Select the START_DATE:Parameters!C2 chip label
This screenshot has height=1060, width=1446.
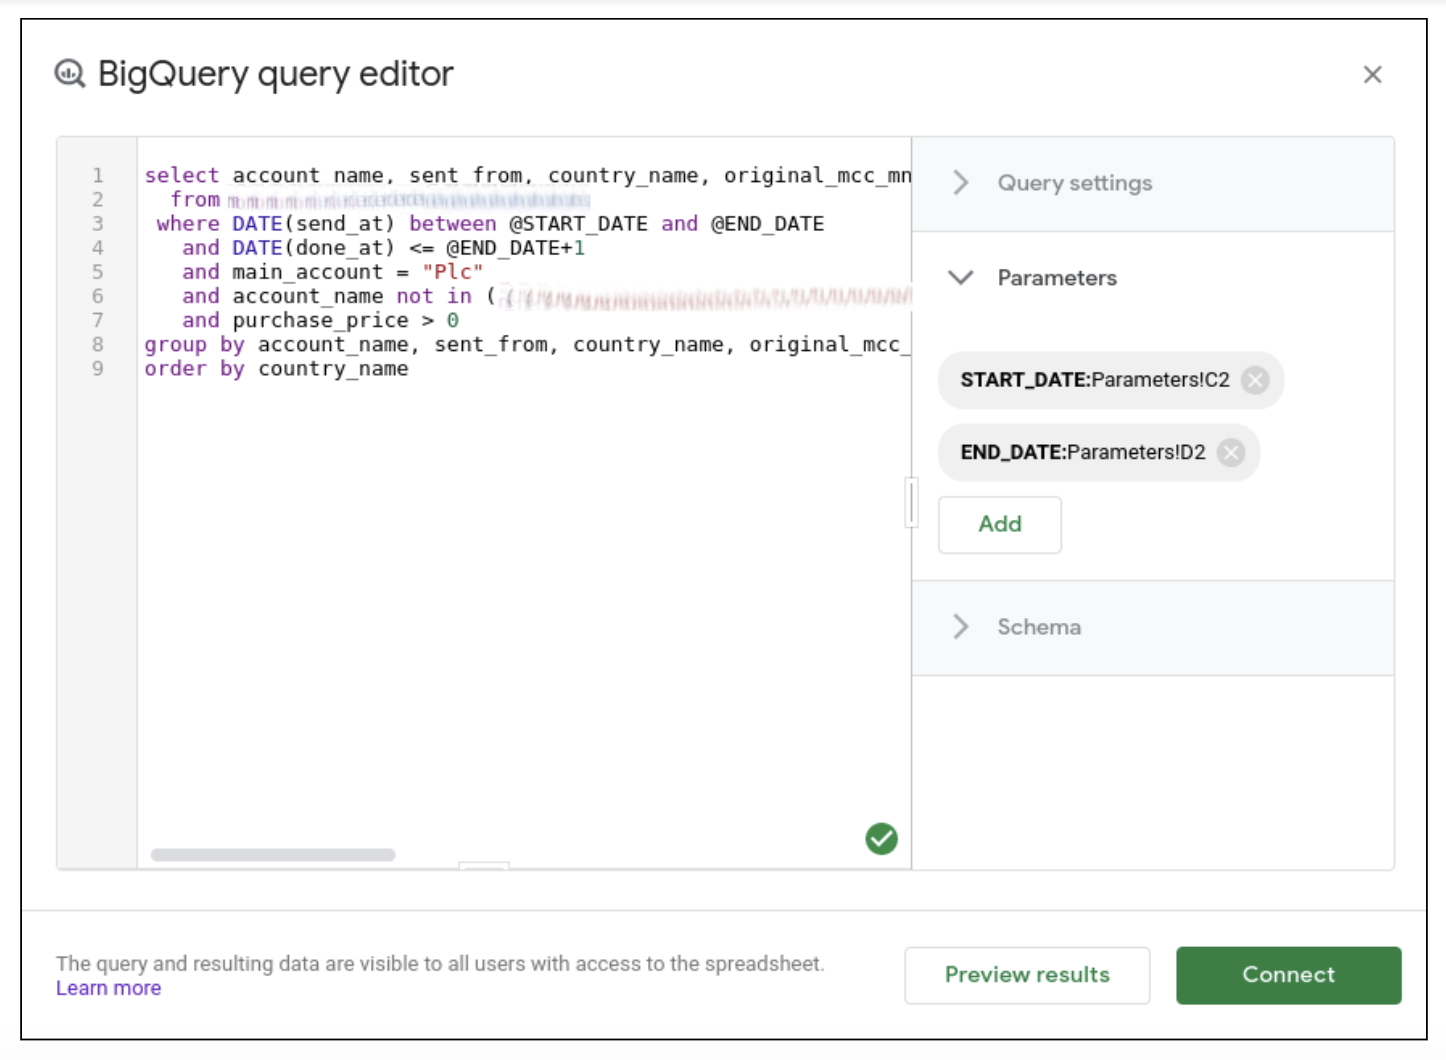pyautogui.click(x=1094, y=380)
